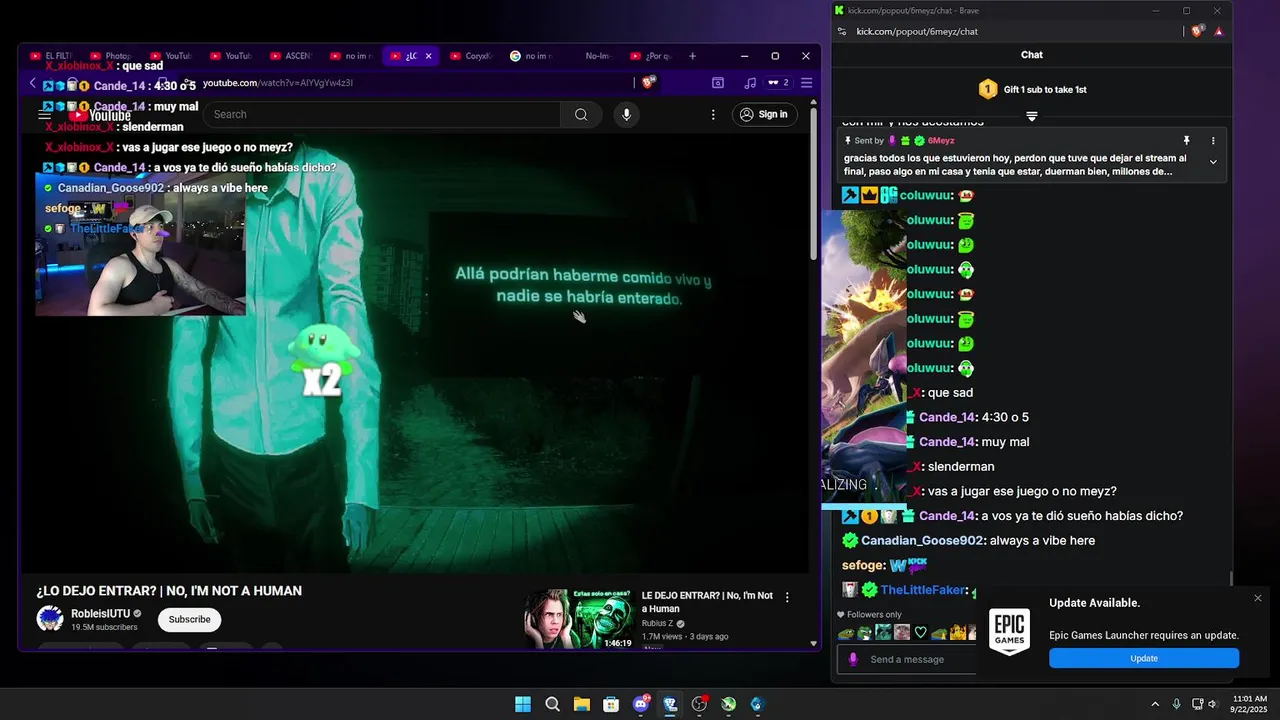Click the Sign in button on YouTube

point(764,114)
